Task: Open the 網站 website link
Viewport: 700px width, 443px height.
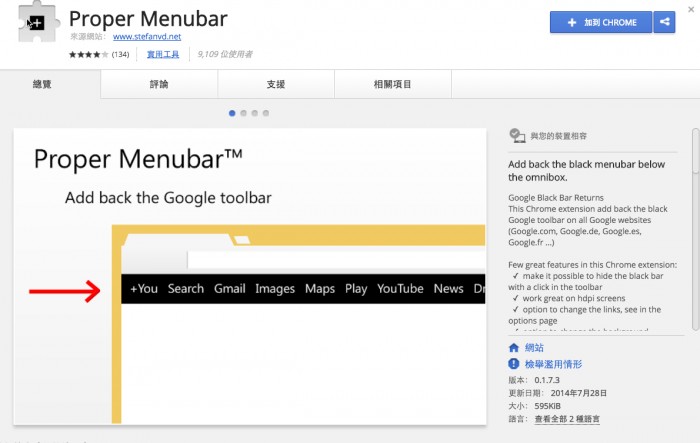Action: click(x=534, y=348)
